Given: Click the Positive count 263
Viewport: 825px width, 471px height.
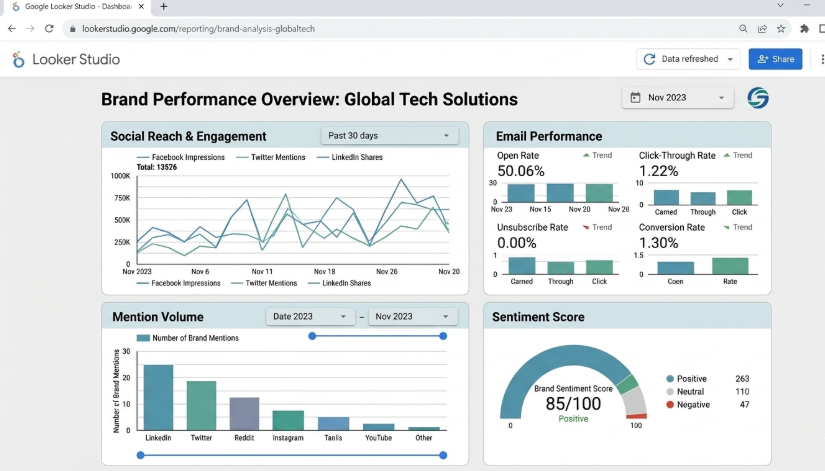Looking at the screenshot, I should click(x=742, y=379).
